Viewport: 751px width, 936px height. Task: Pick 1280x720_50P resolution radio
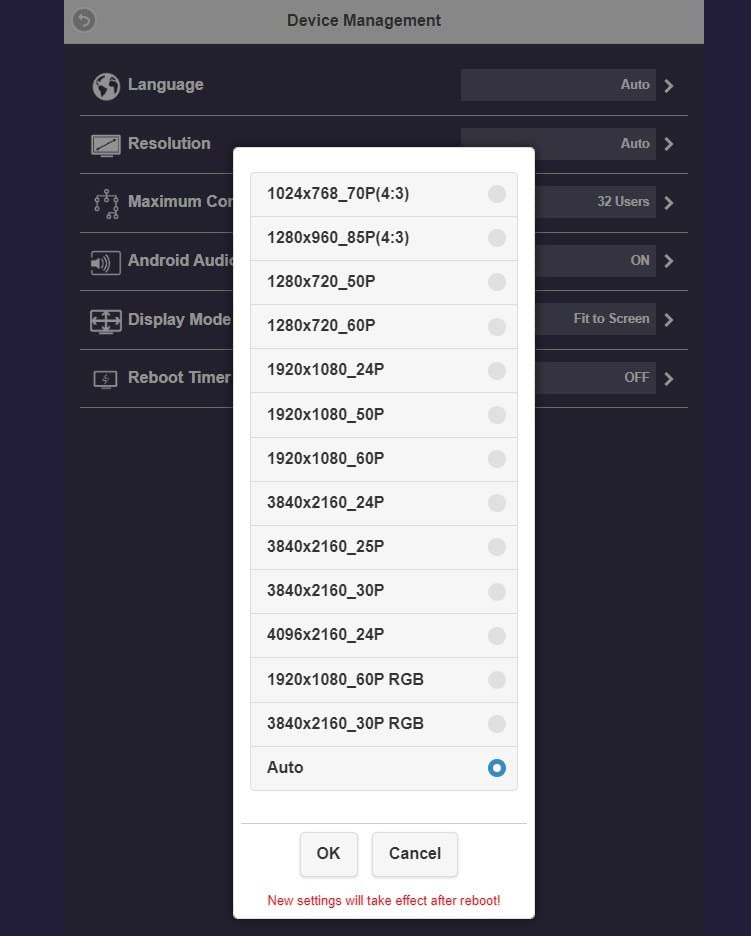coord(497,282)
